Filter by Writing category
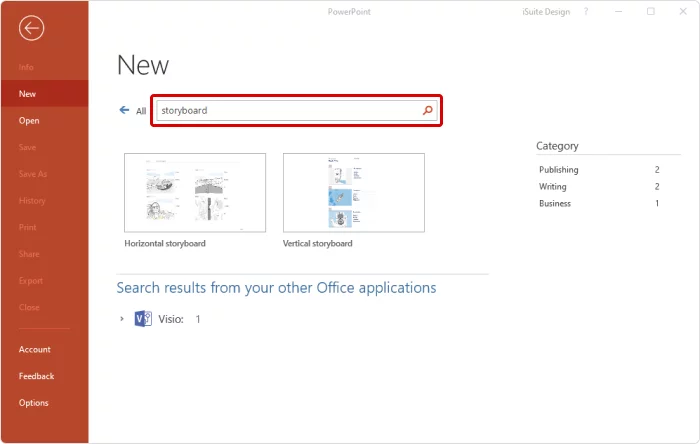Viewport: 700px width, 444px height. click(x=553, y=187)
